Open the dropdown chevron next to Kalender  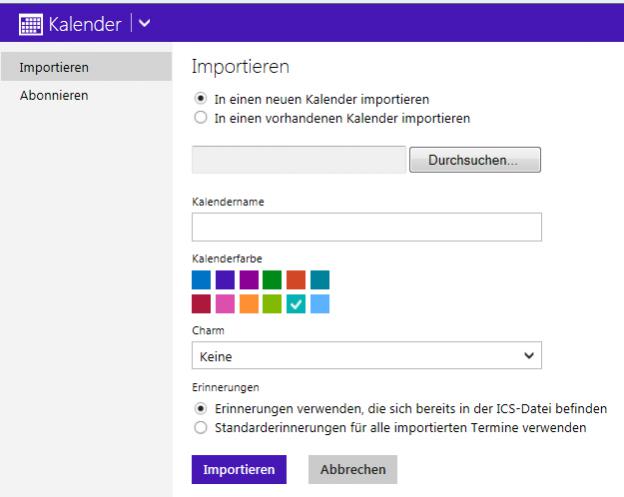coord(144,23)
